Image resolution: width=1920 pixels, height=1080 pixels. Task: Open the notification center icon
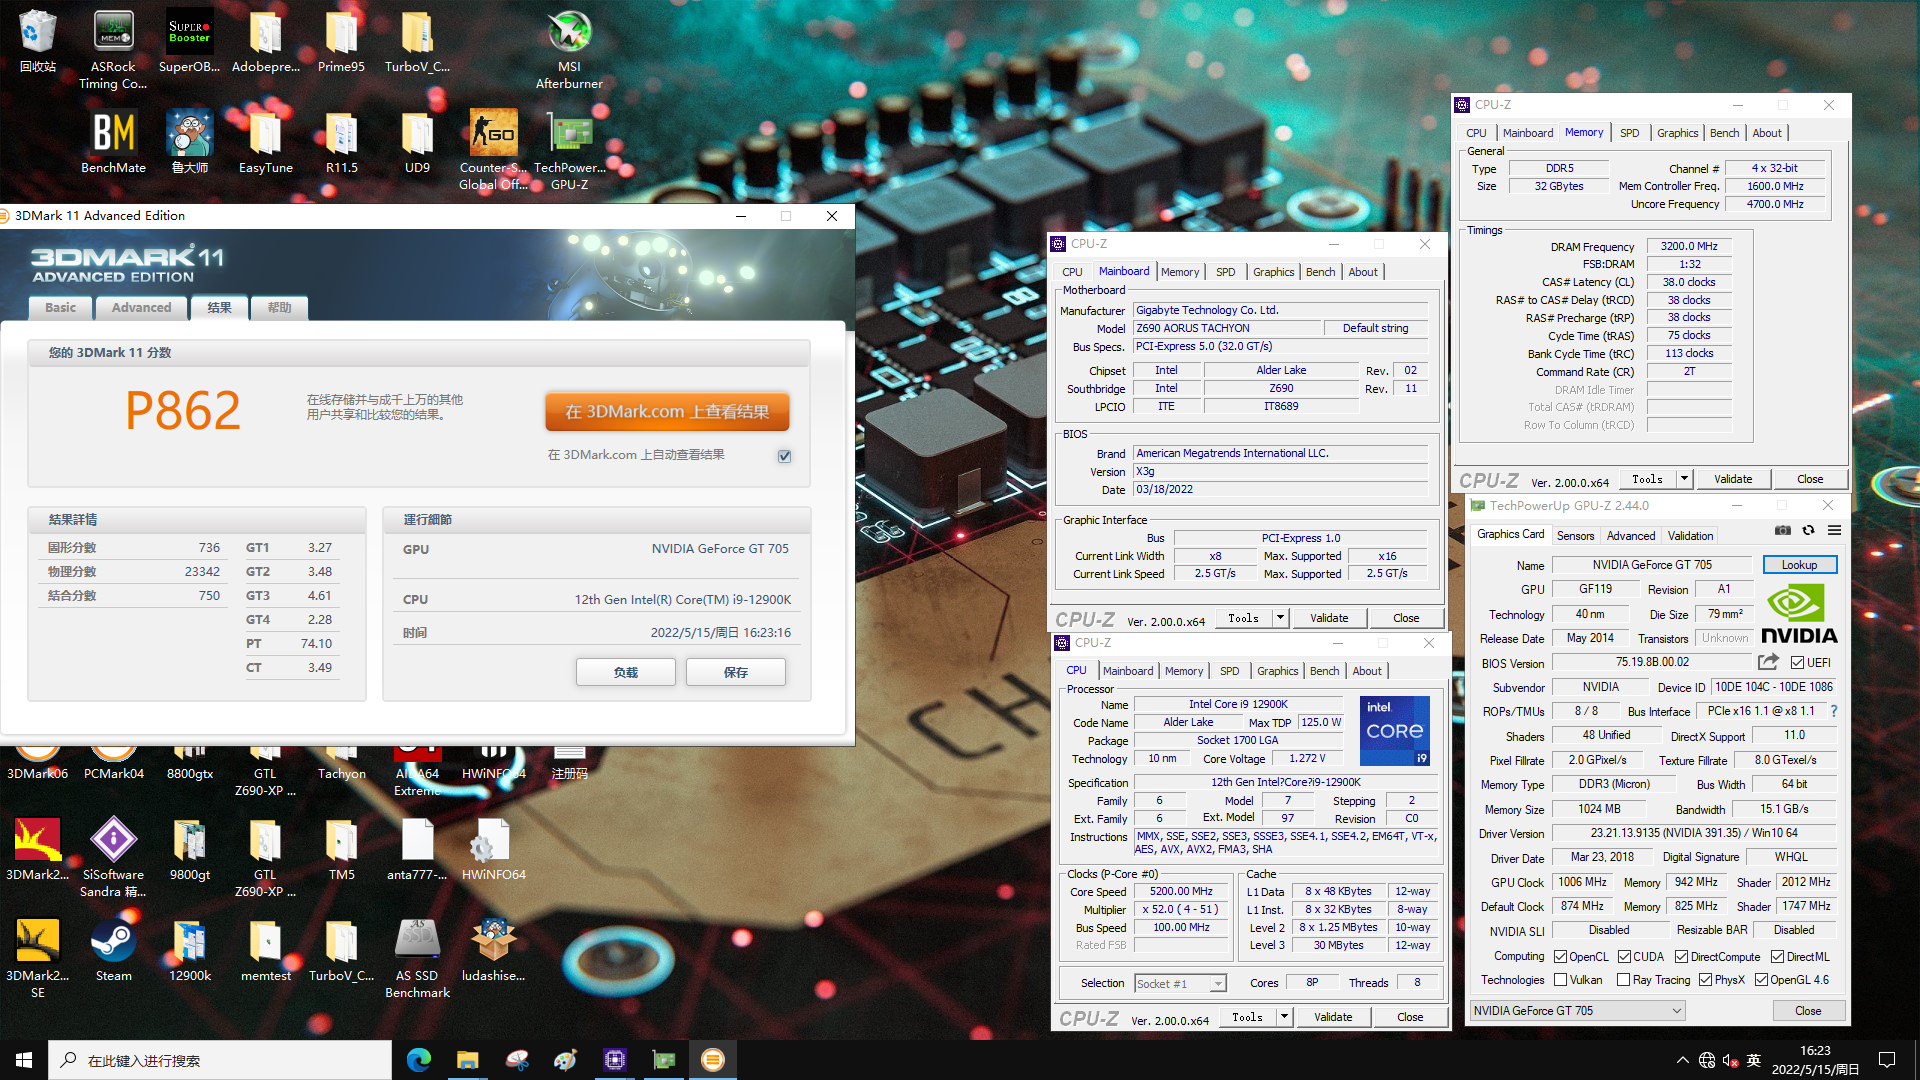pos(1887,1060)
